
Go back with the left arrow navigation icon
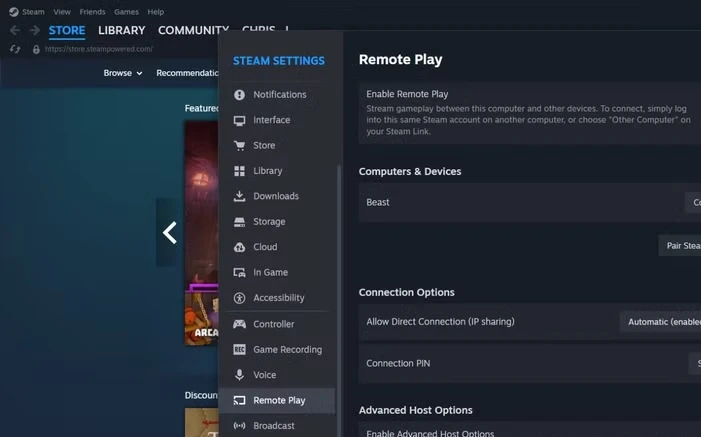(15, 30)
